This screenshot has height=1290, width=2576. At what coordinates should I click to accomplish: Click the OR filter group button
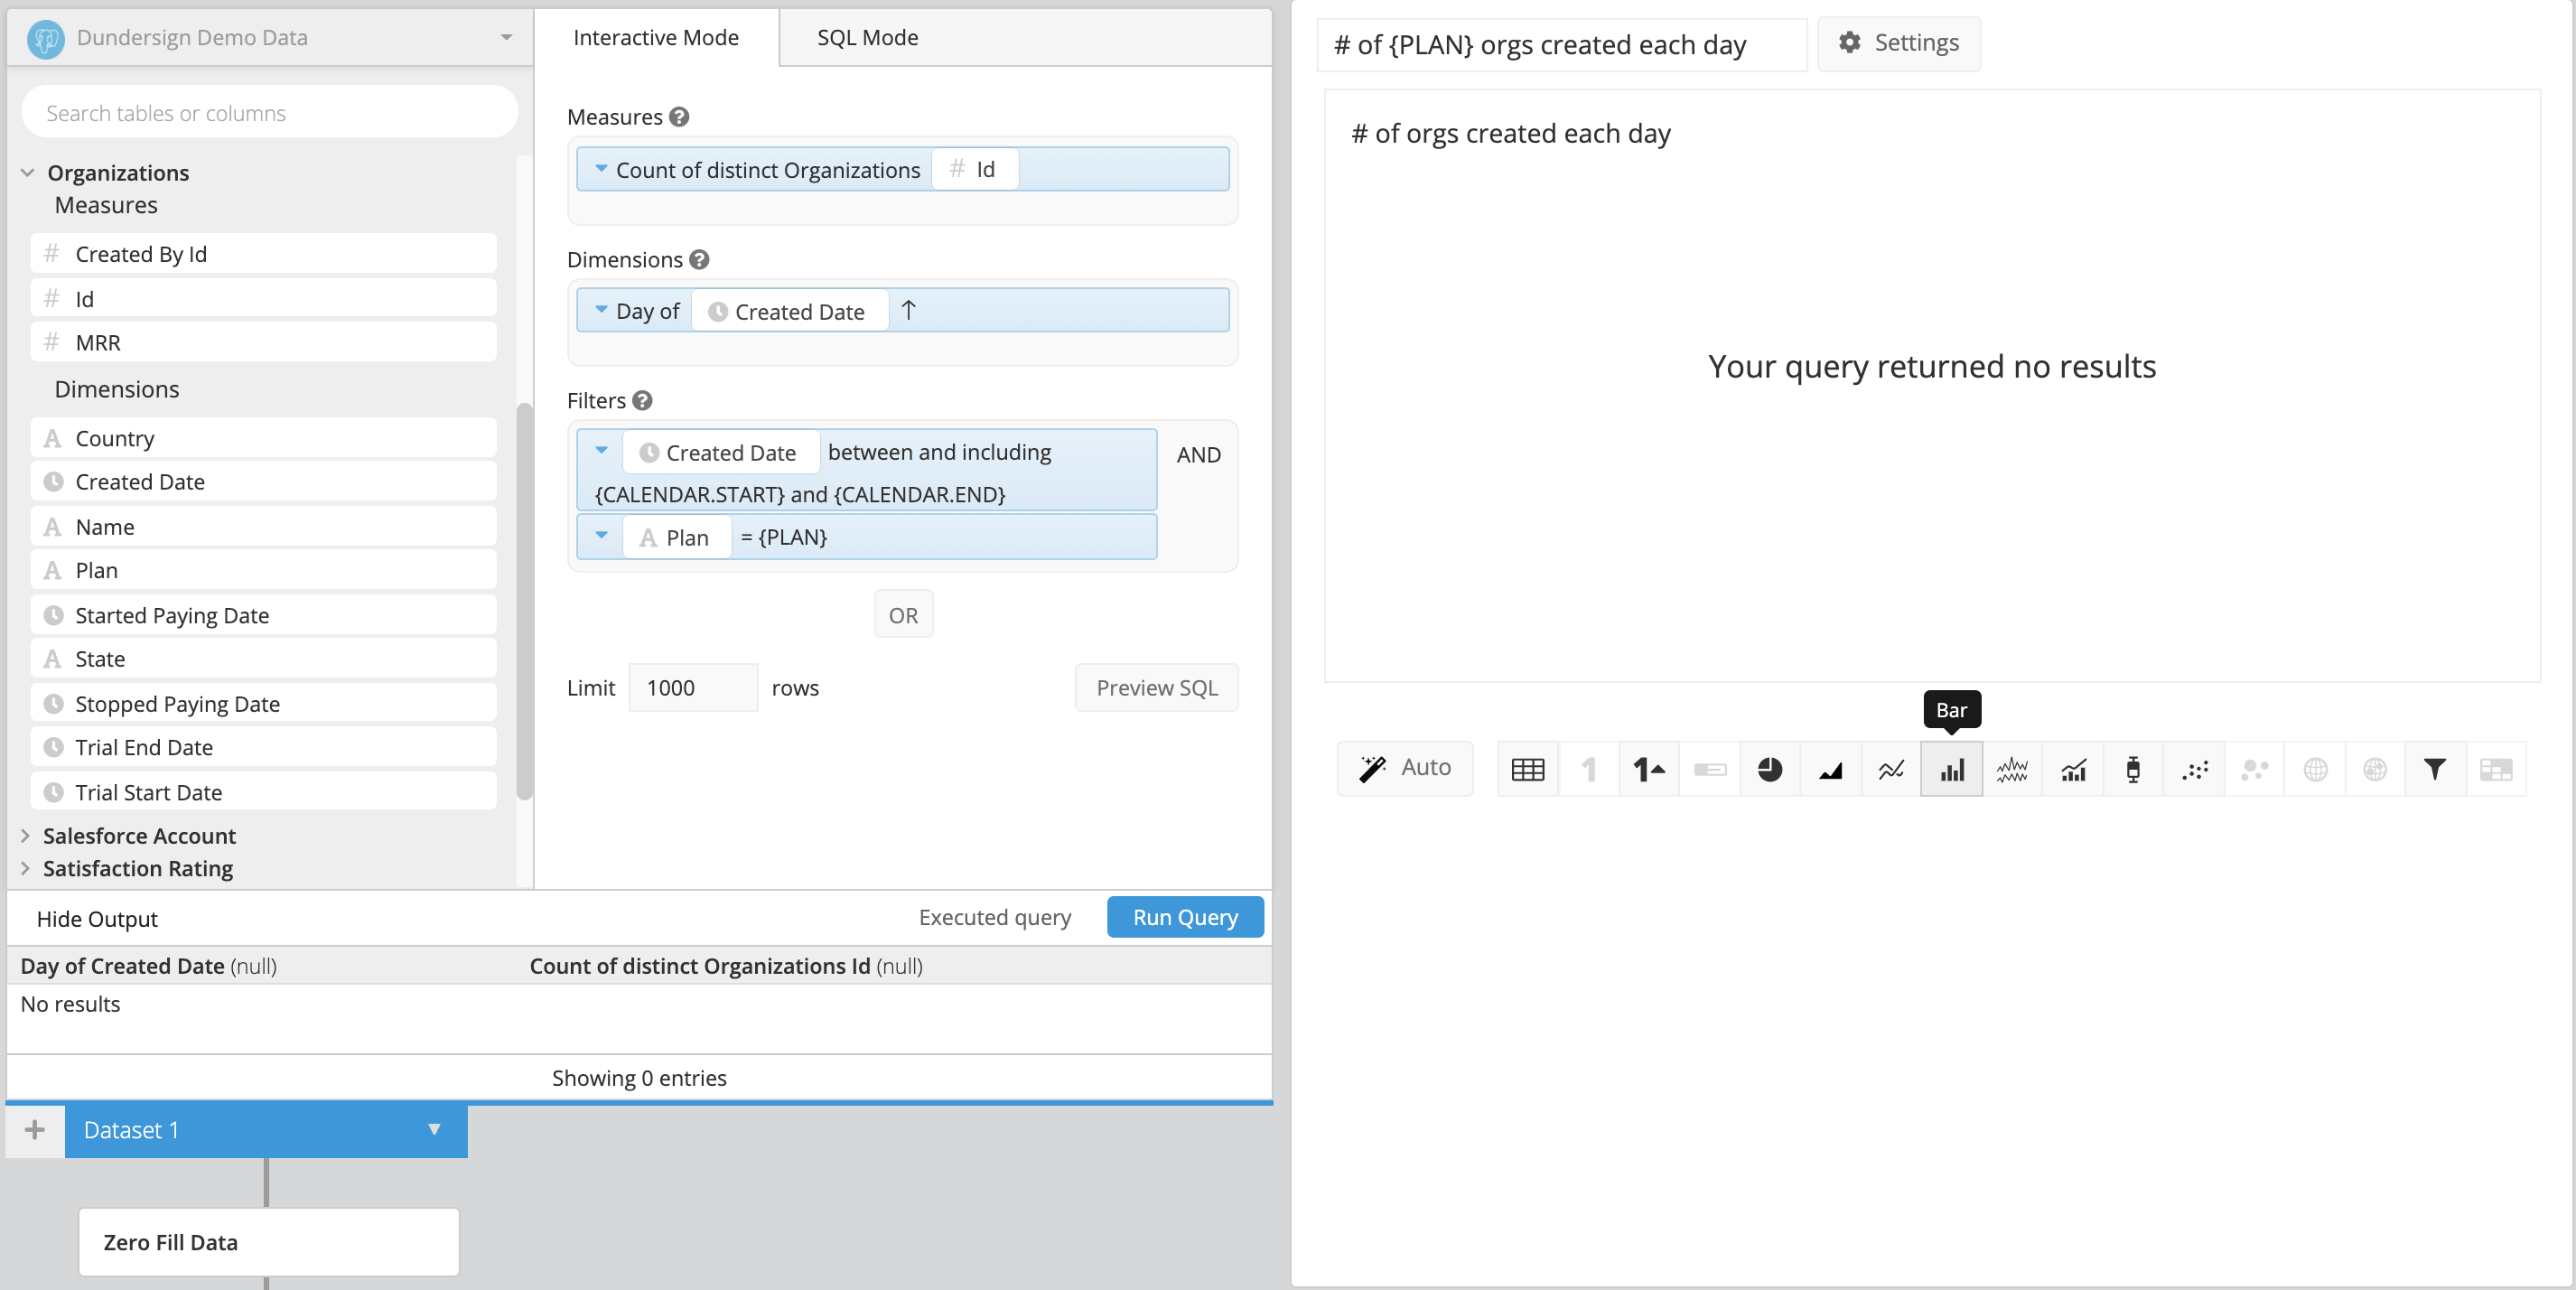point(903,615)
